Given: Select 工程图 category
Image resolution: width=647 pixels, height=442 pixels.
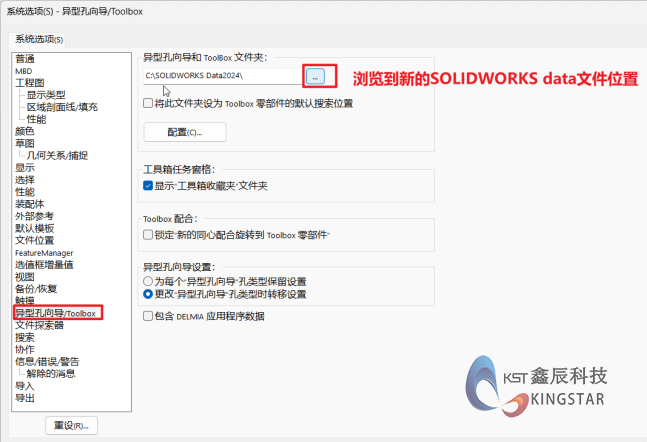Looking at the screenshot, I should [x=30, y=83].
